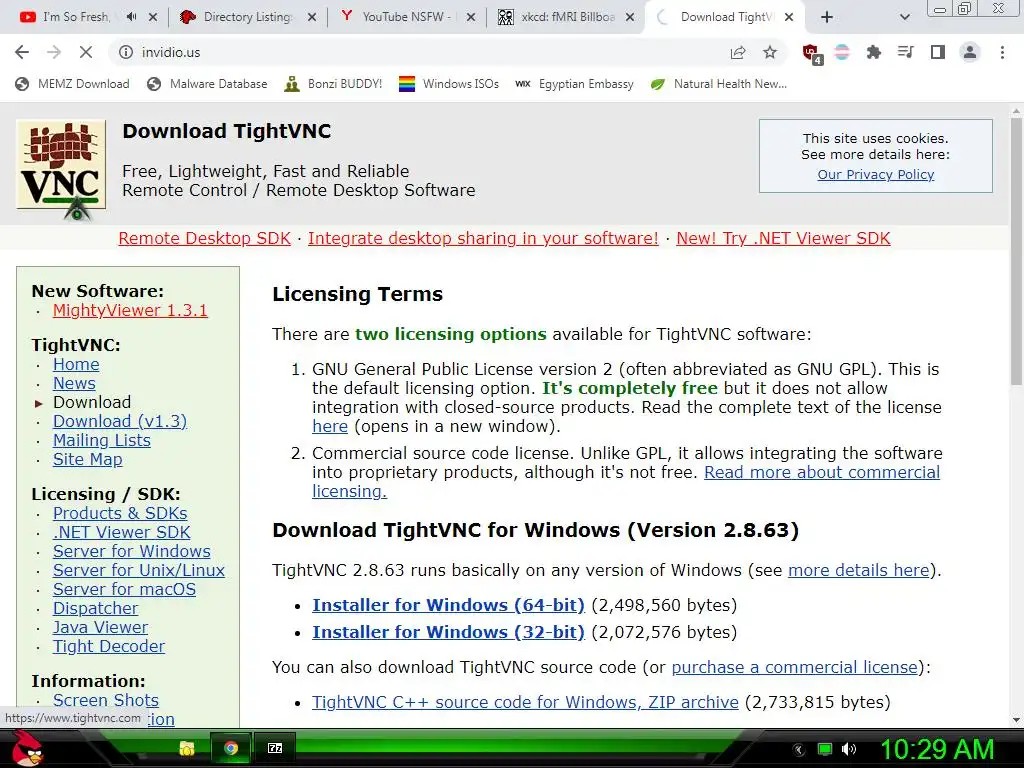Open the Remote Desktop SDK link
The image size is (1024, 768).
pyautogui.click(x=204, y=238)
